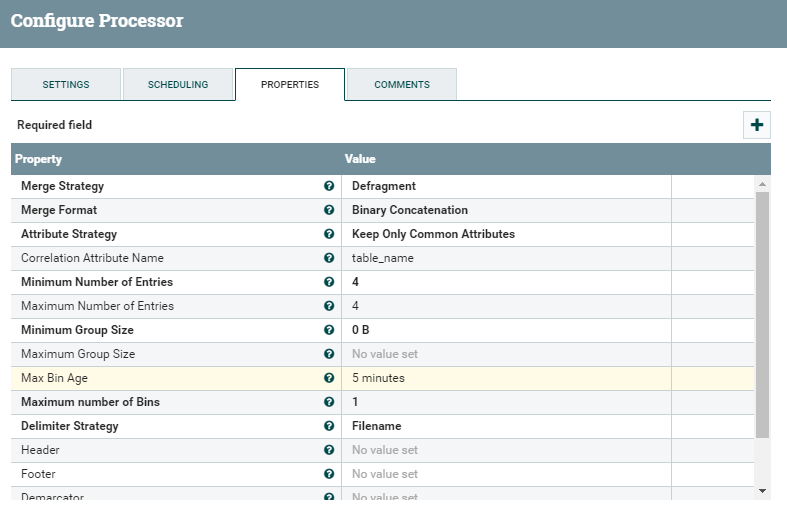Open Merge Format value Binary Concatenation
The width and height of the screenshot is (787, 510).
[x=410, y=210]
